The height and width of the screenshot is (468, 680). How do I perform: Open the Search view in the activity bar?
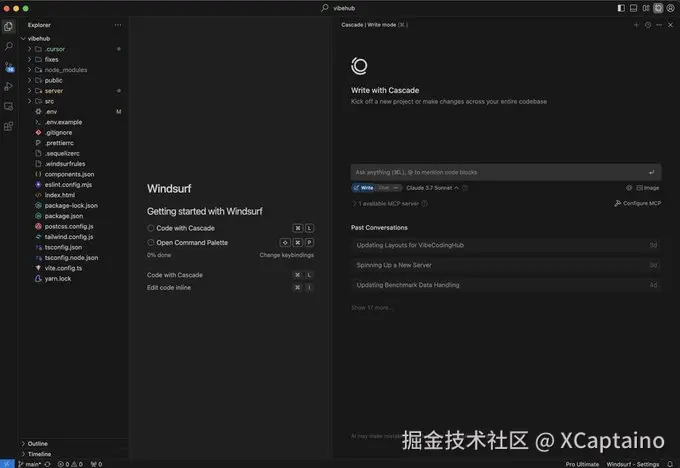click(8, 46)
